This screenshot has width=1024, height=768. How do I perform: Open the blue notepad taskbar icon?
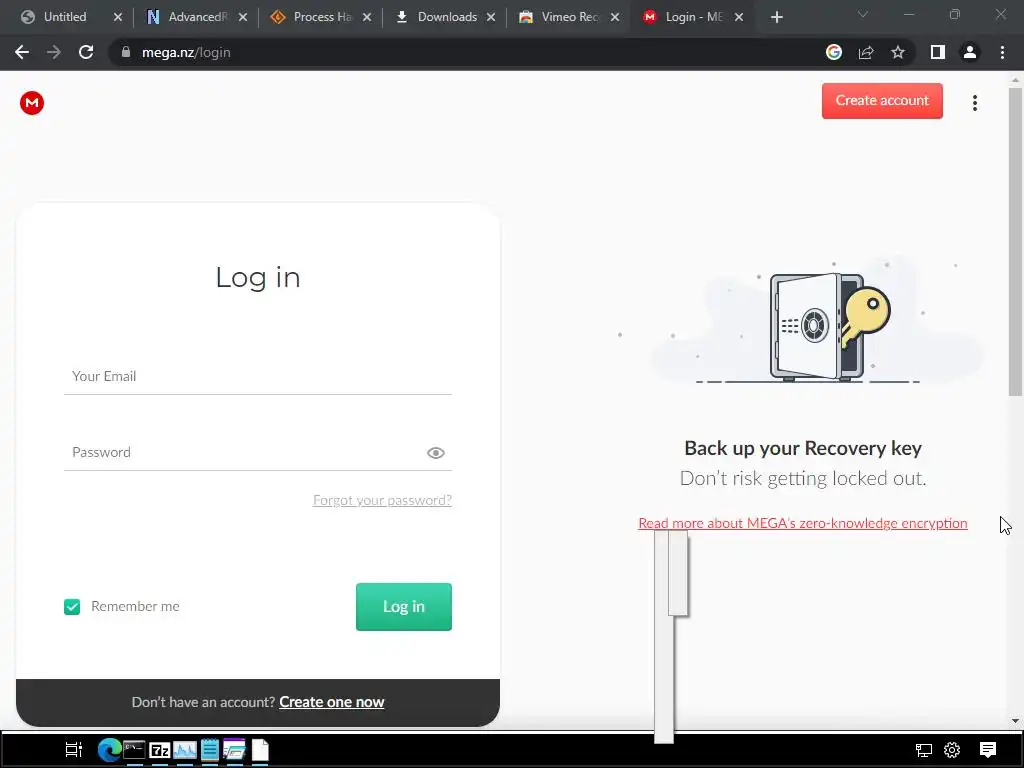coord(210,750)
